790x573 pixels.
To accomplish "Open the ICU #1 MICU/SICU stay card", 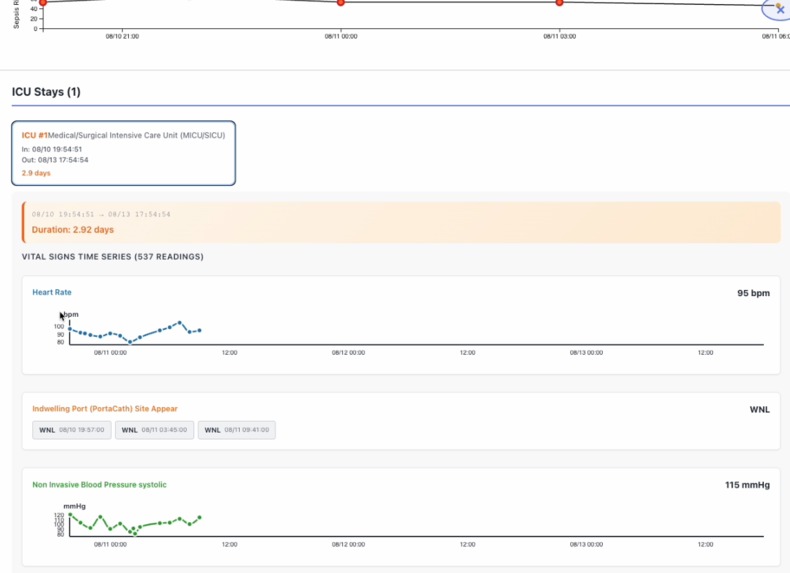I will 123,153.
